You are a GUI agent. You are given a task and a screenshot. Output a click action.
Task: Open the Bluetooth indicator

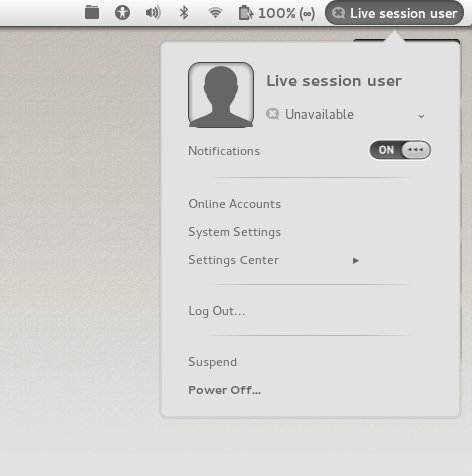184,13
